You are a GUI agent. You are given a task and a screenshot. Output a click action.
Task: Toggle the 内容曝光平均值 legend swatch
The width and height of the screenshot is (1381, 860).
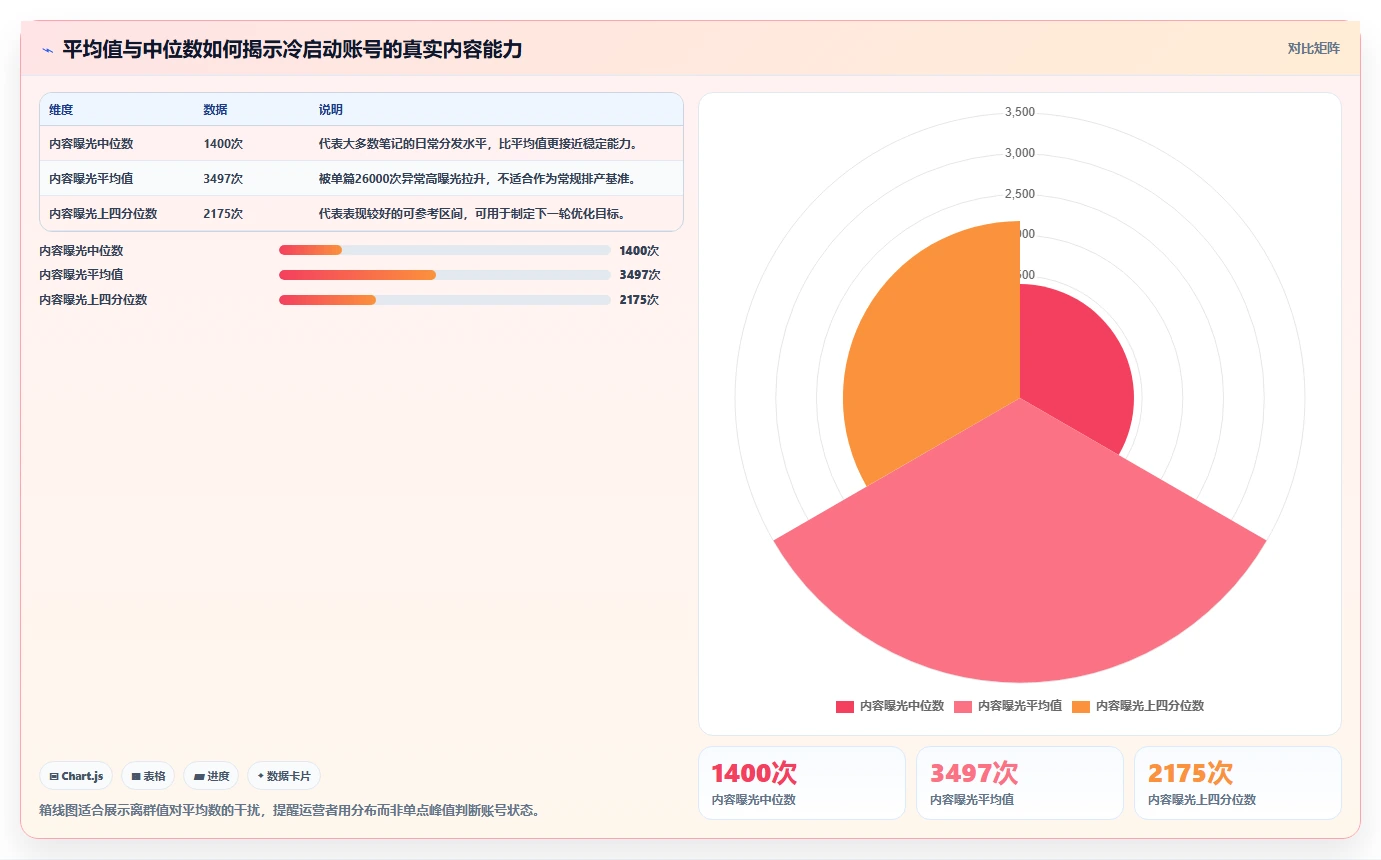(x=963, y=706)
